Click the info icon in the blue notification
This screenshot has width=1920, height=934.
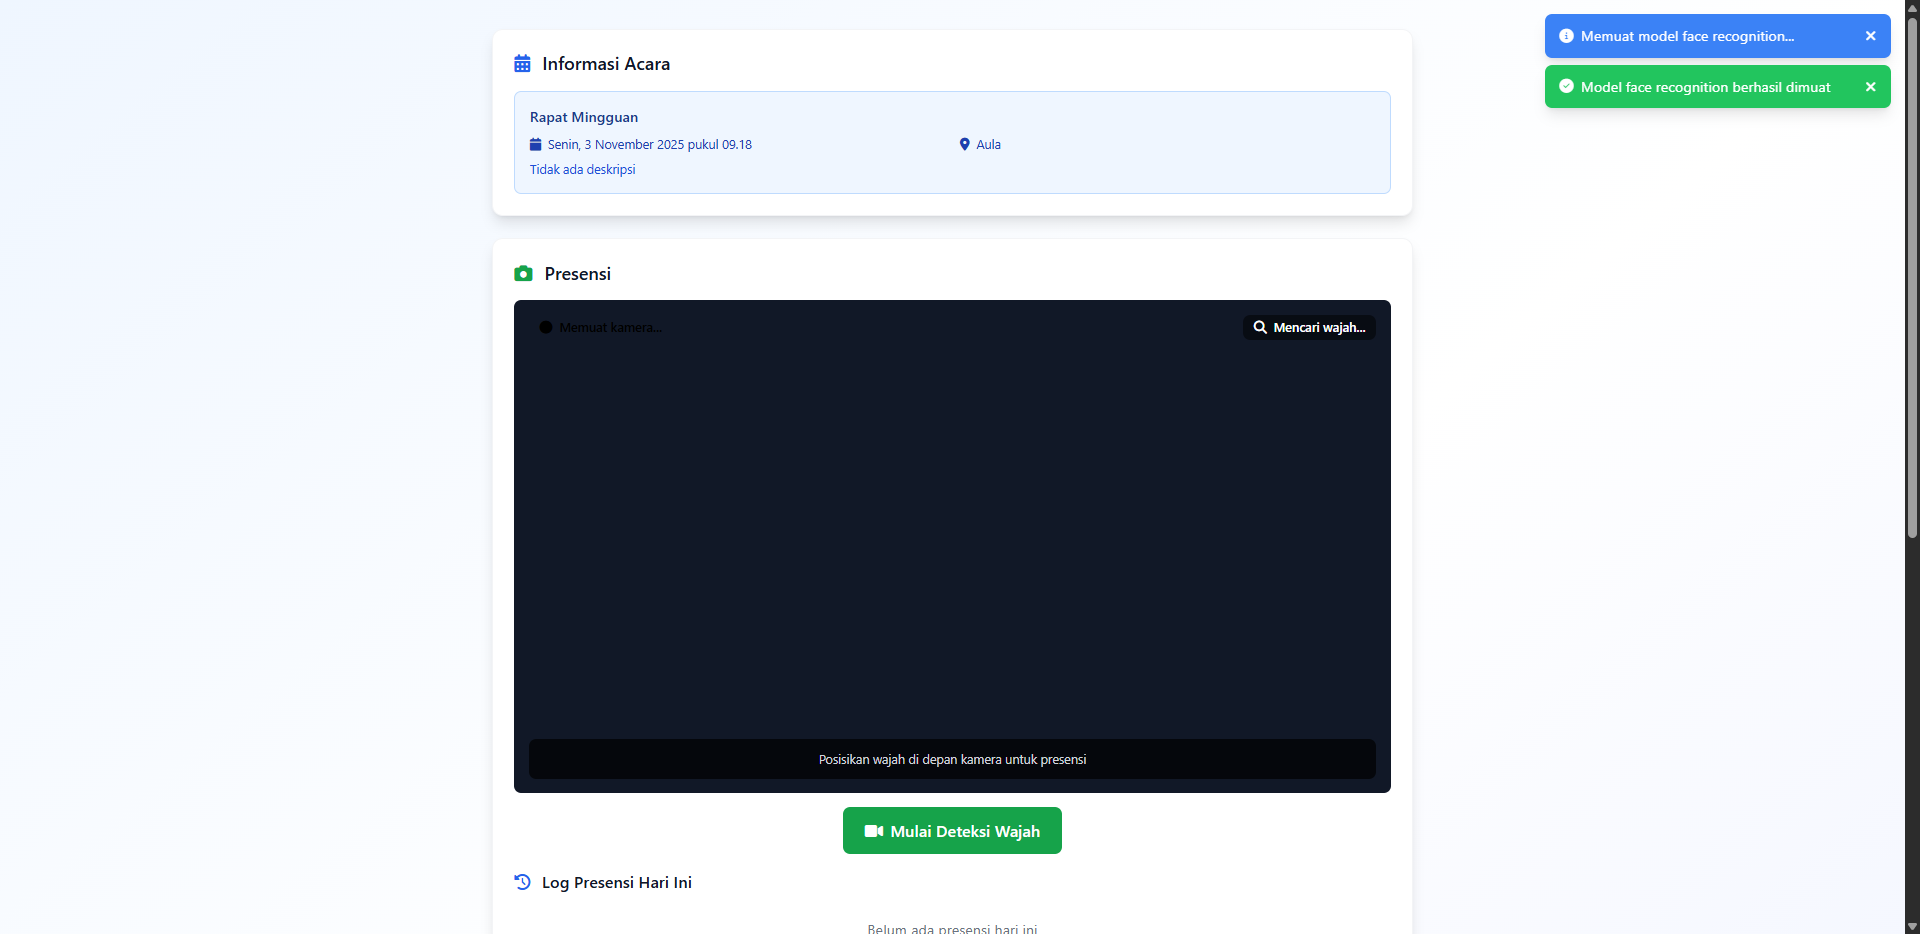1565,35
